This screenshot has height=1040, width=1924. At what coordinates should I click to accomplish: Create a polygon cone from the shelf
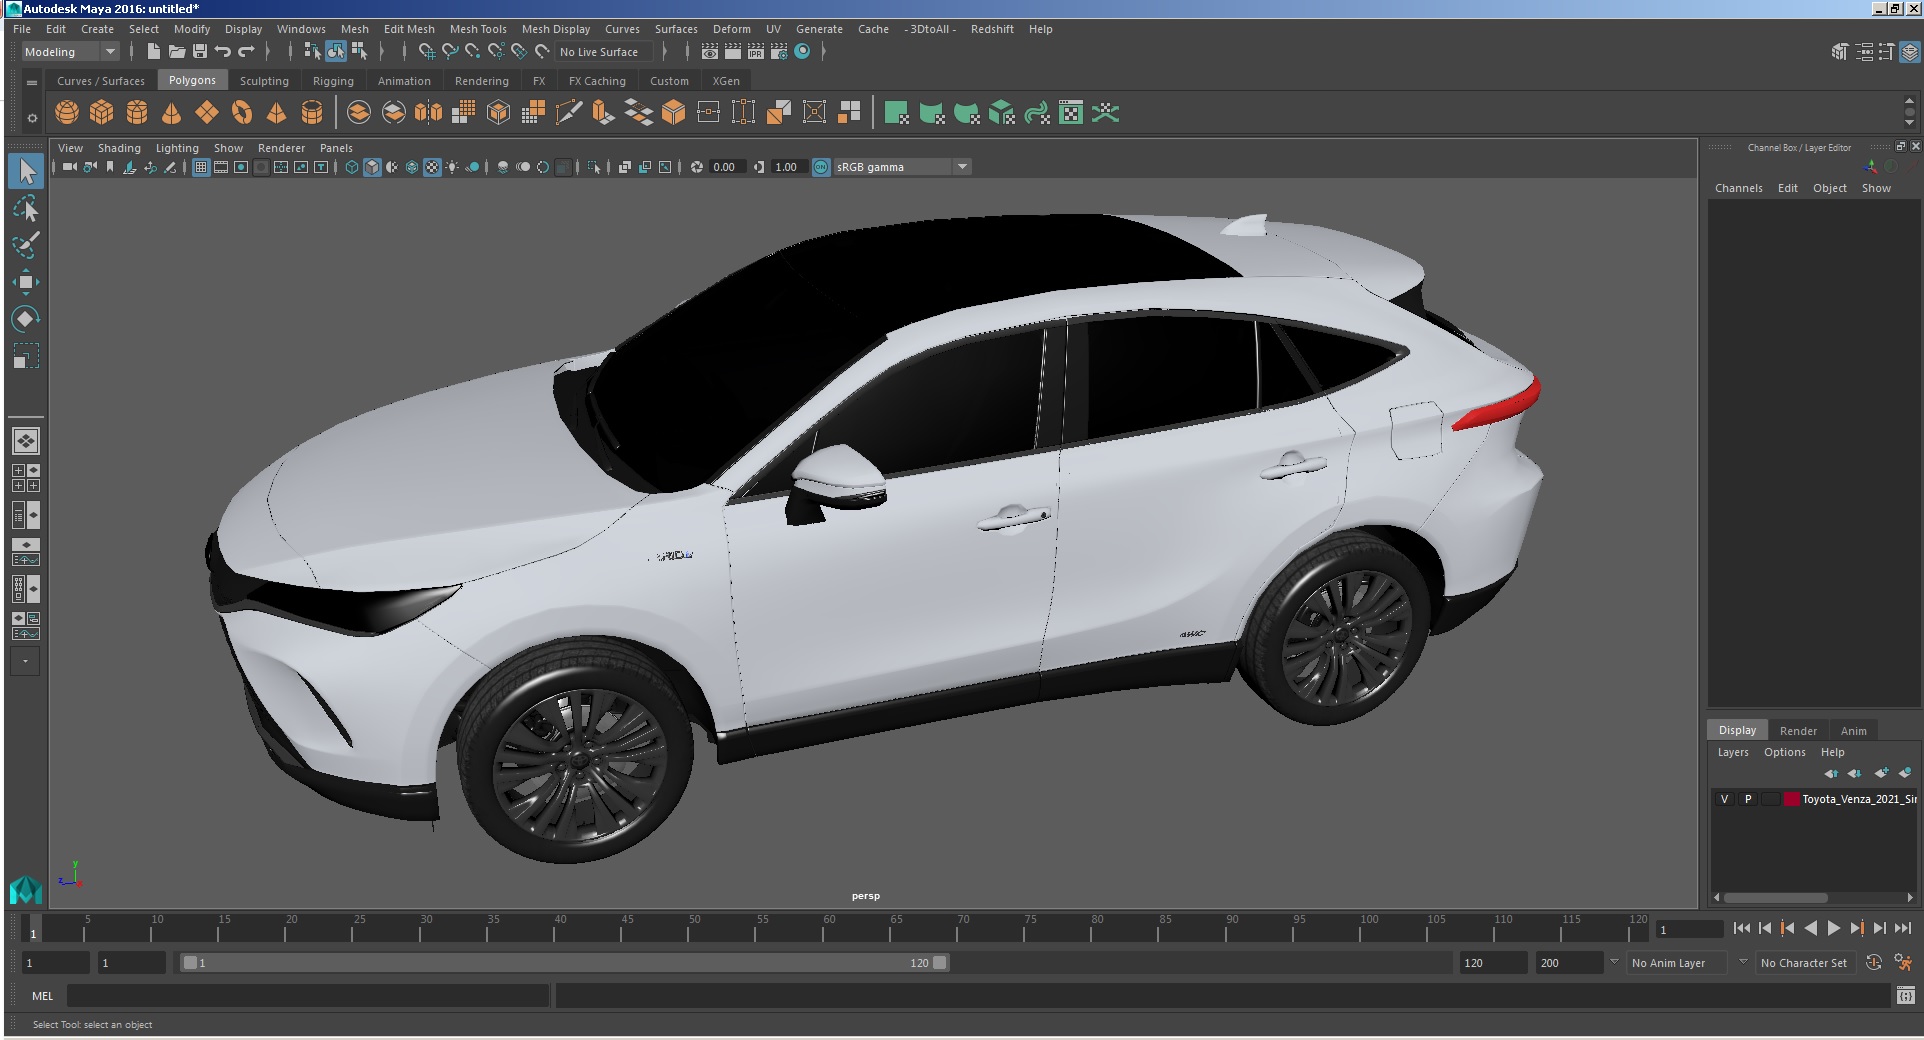click(x=172, y=113)
